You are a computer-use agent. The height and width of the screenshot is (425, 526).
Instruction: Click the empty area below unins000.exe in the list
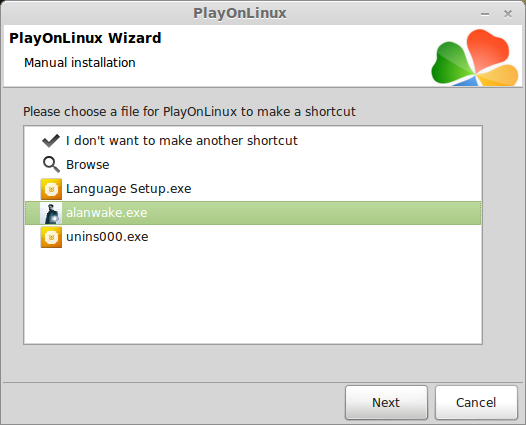[253, 295]
